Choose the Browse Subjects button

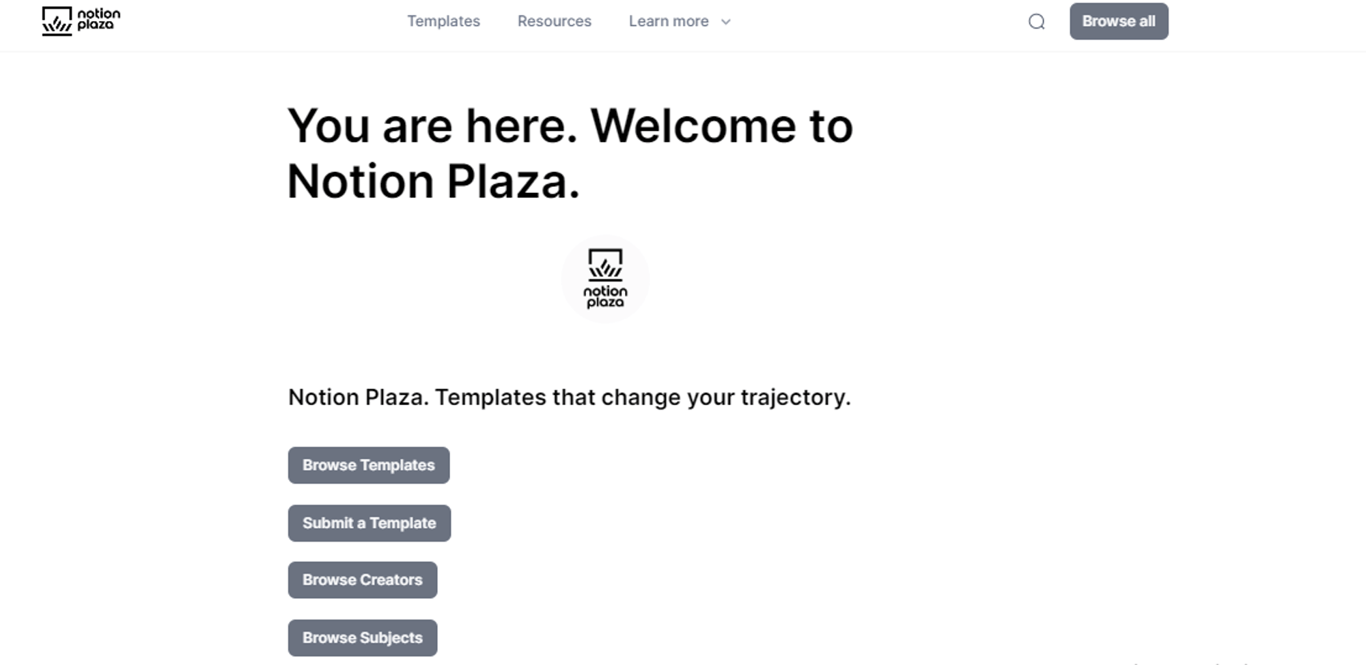(362, 638)
